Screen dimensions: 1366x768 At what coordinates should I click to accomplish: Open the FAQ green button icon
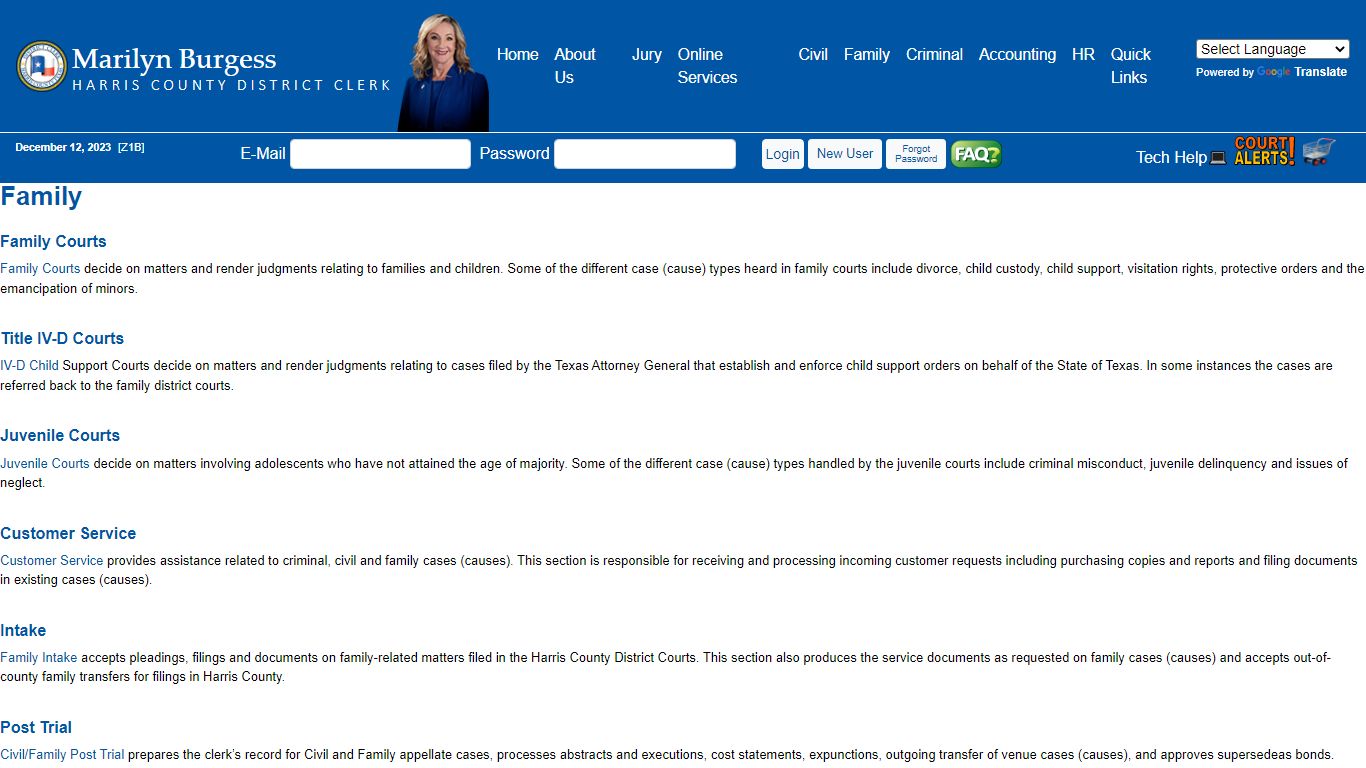click(x=976, y=154)
